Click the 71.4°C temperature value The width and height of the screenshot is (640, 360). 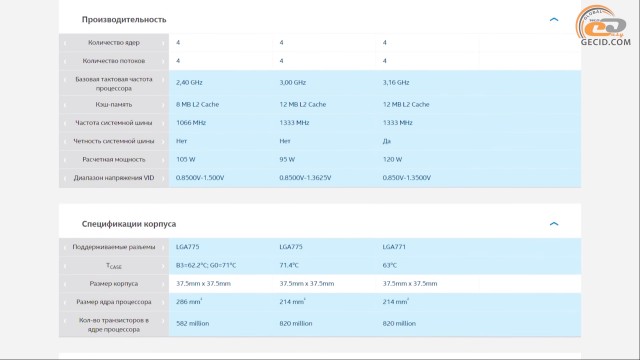pyautogui.click(x=289, y=265)
